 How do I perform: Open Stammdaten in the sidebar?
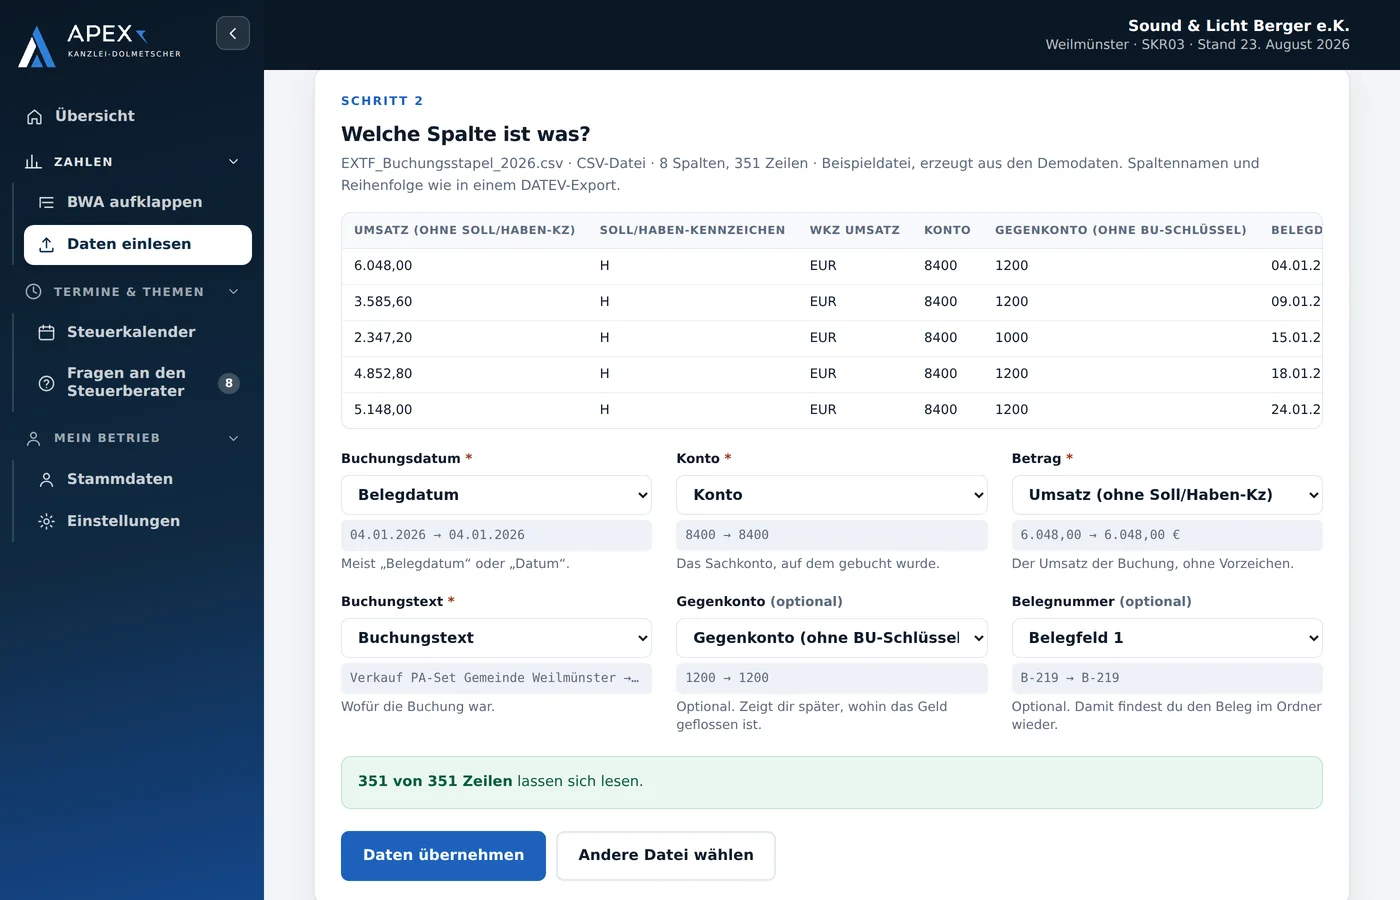pyautogui.click(x=138, y=480)
